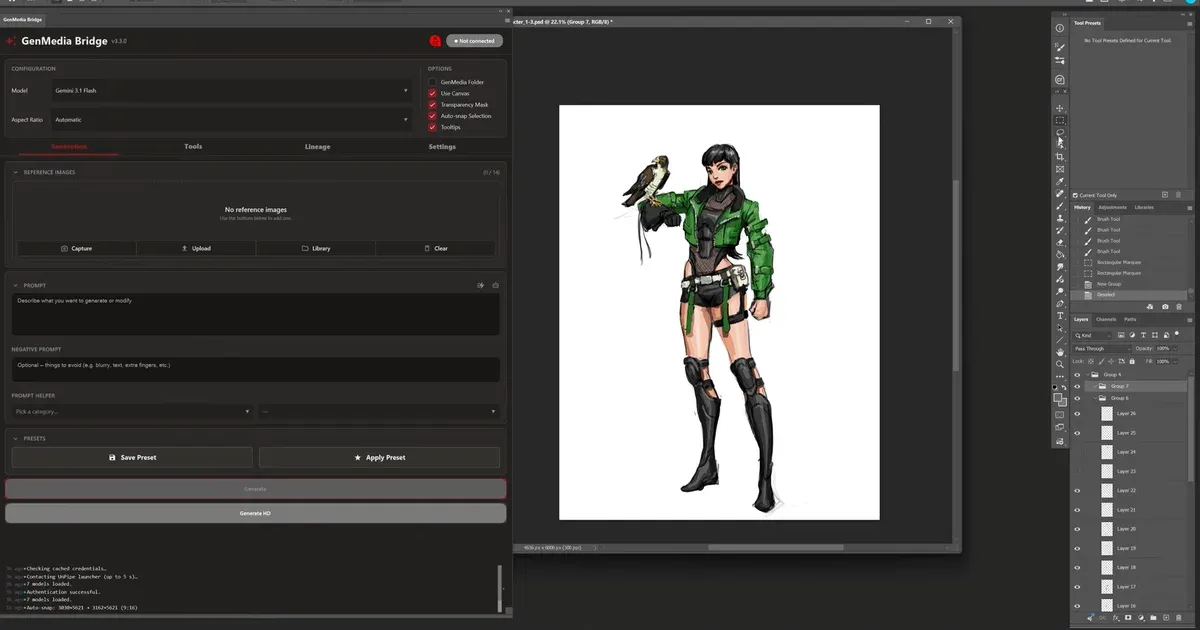Select the Lasso tool

(1060, 132)
